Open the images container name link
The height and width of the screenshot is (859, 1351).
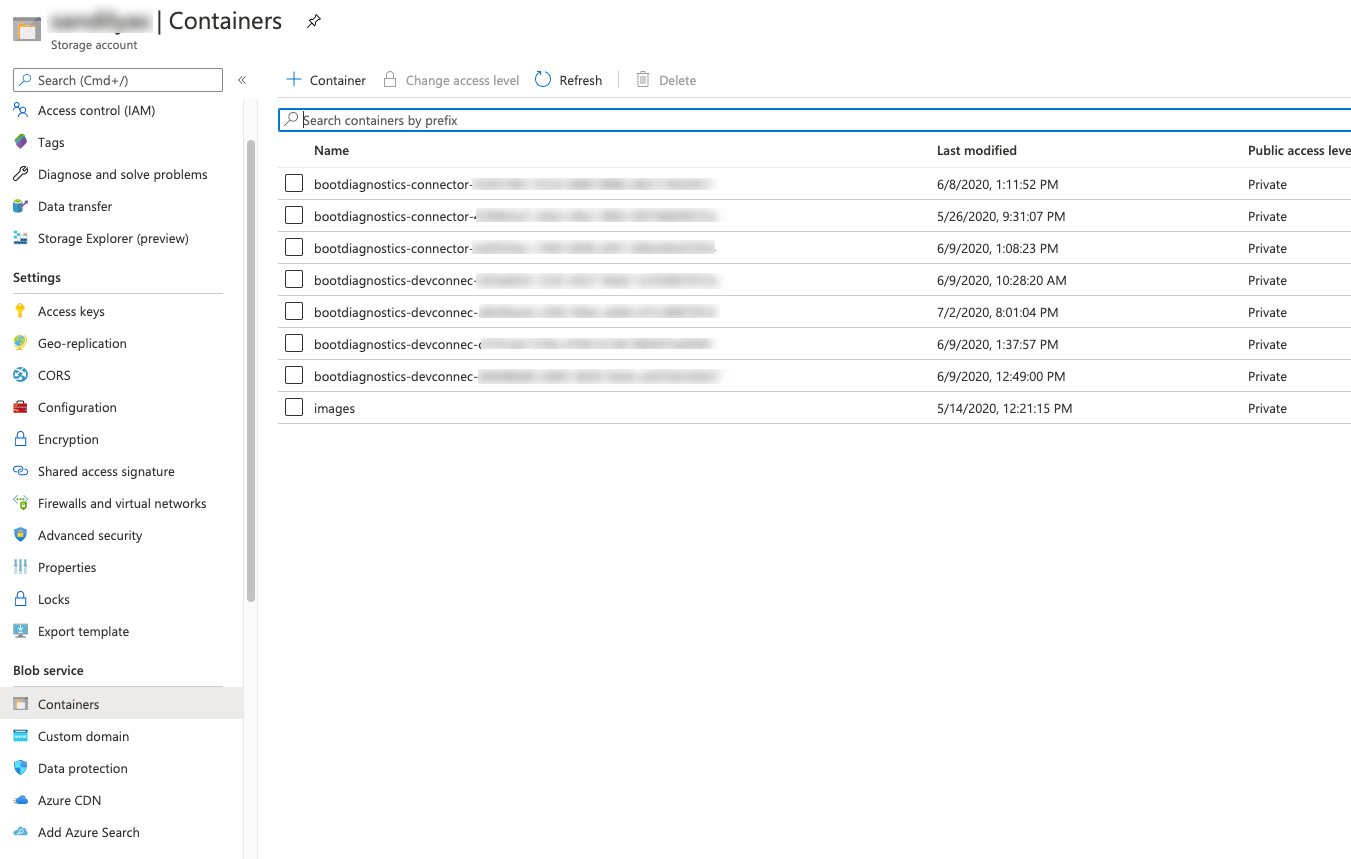334,408
